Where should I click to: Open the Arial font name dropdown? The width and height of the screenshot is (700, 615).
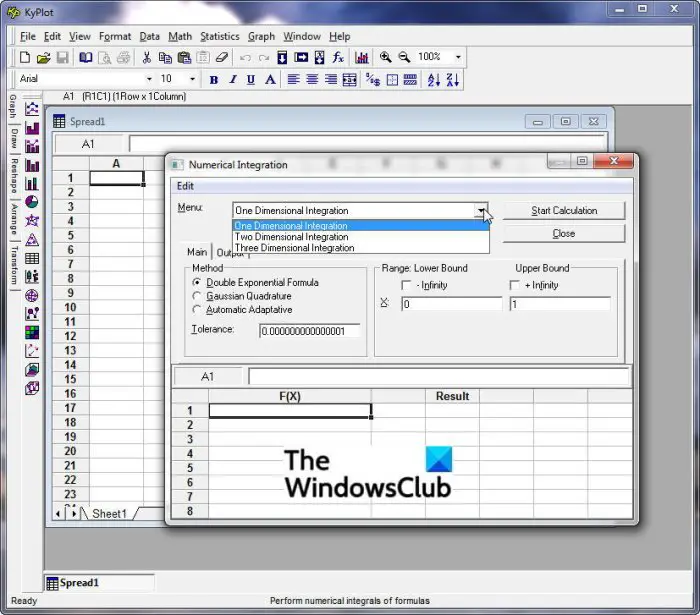tap(149, 79)
